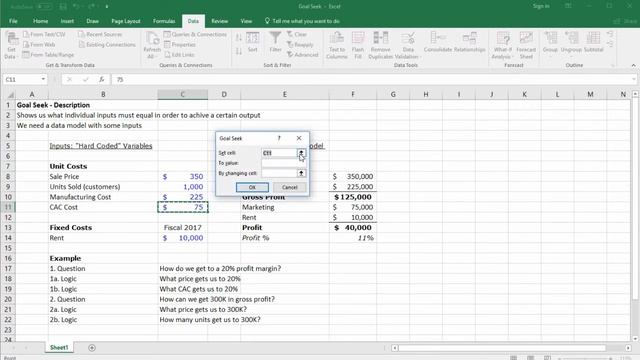Image resolution: width=640 pixels, height=360 pixels.
Task: Select cell with Sale Price 350
Action: pyautogui.click(x=183, y=176)
